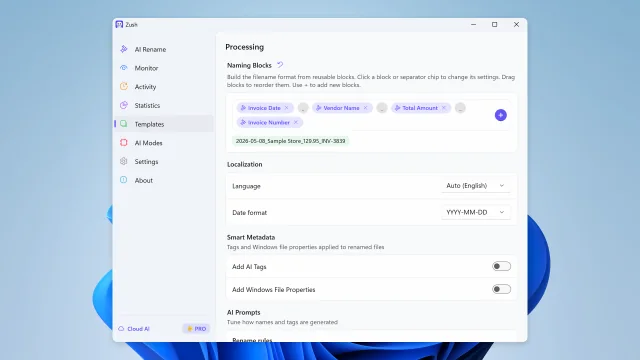Click the About info icon
The image size is (640, 360).
(x=124, y=180)
